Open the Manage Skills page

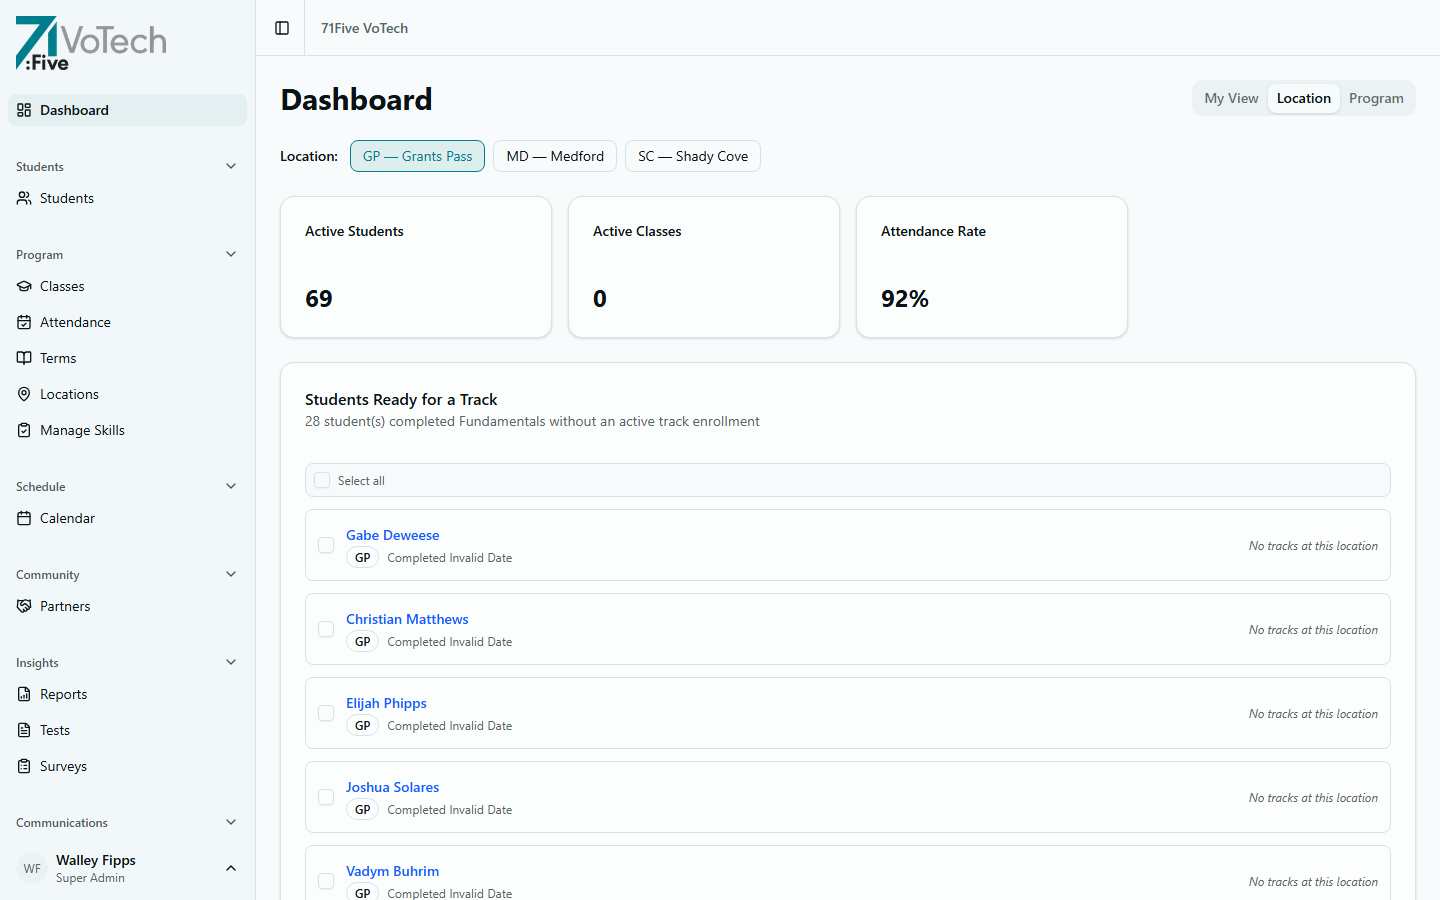[x=81, y=430]
